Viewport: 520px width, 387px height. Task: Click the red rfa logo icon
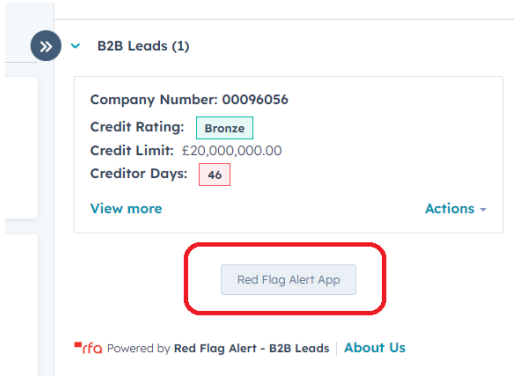click(x=88, y=348)
